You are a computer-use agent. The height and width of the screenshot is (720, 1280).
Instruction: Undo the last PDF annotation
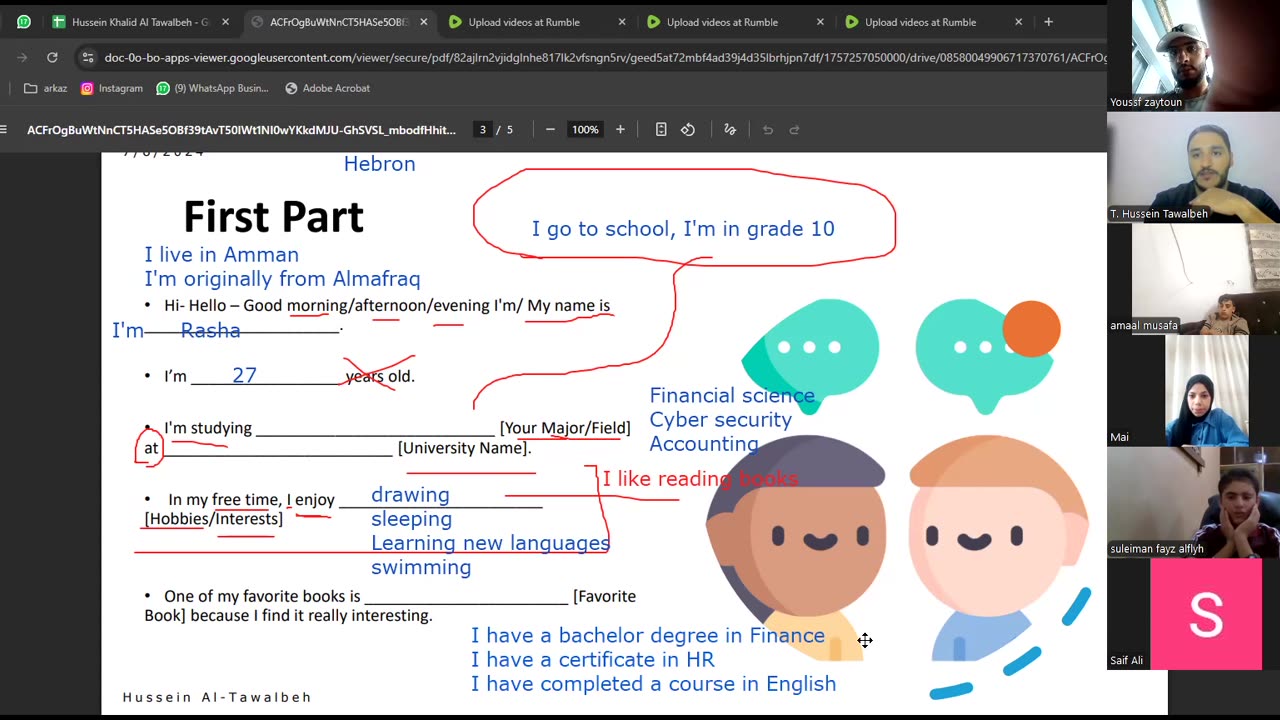[x=768, y=130]
